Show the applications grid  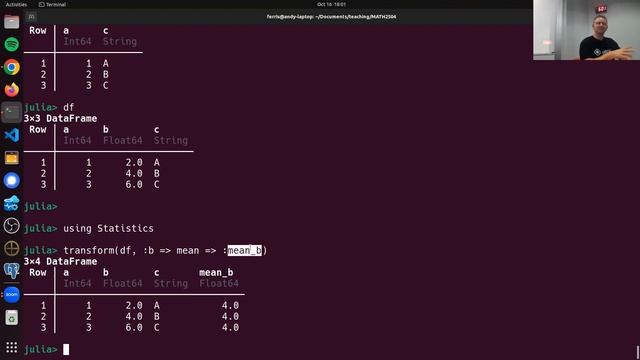[x=11, y=347]
